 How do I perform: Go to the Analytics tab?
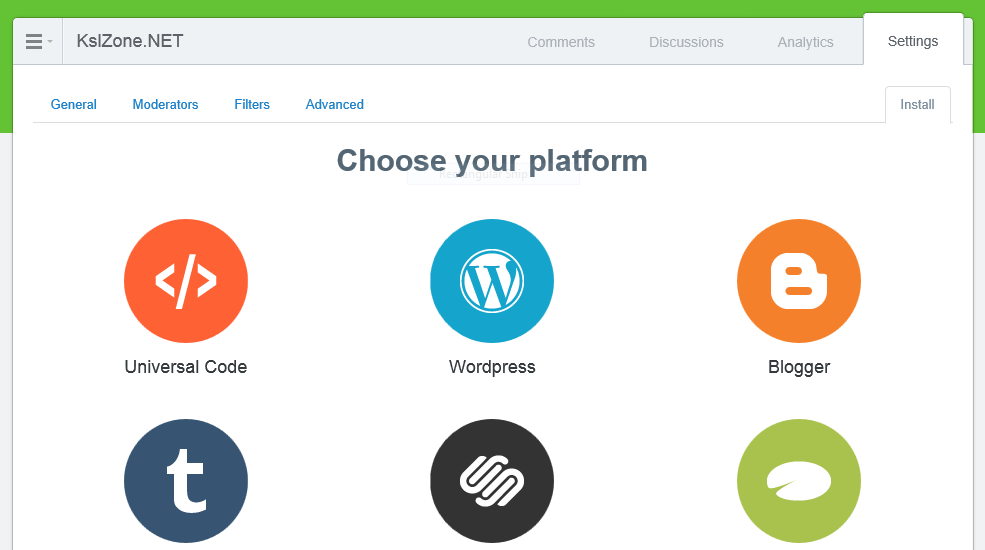tap(805, 42)
